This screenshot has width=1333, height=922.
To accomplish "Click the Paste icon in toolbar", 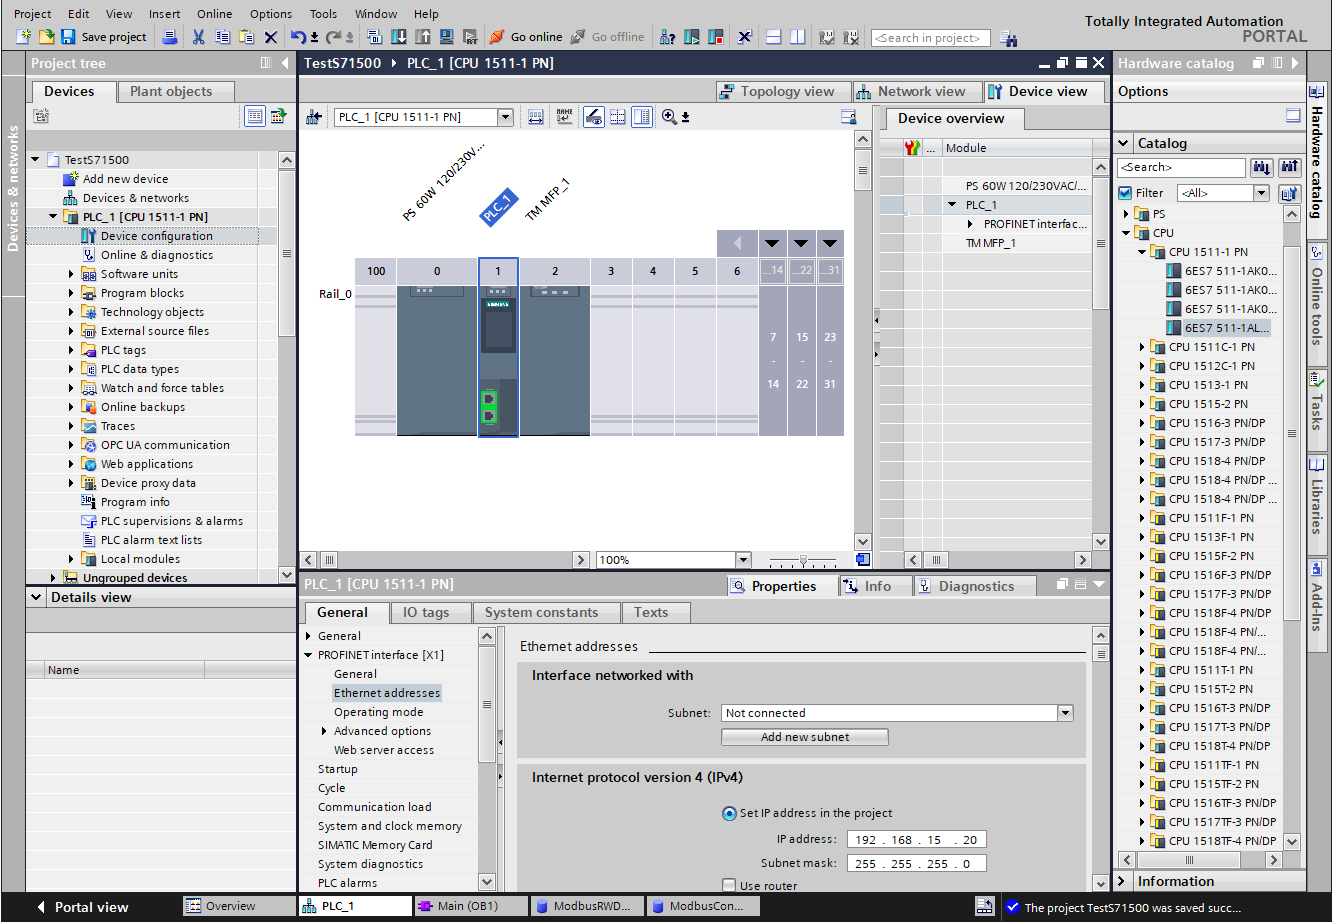I will (x=246, y=37).
